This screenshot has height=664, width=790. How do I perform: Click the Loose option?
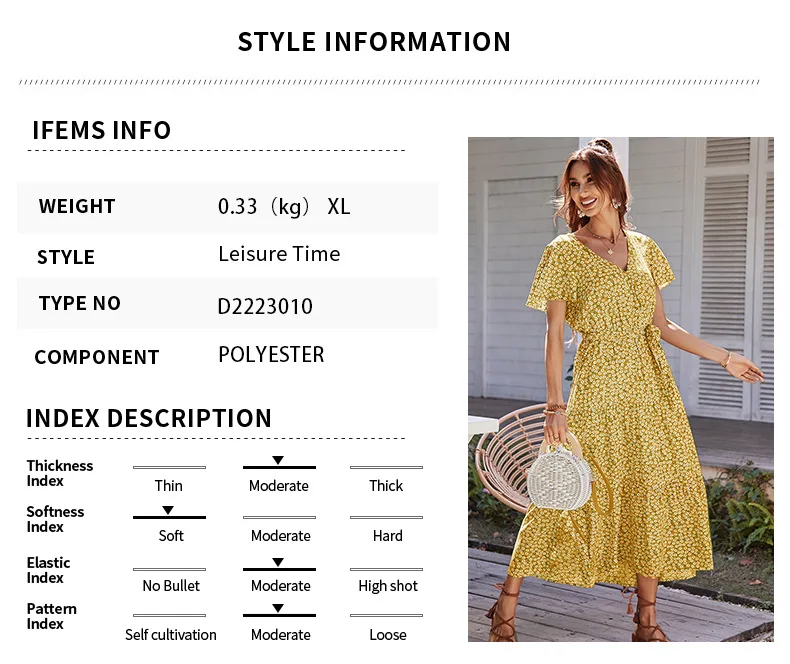pos(387,635)
